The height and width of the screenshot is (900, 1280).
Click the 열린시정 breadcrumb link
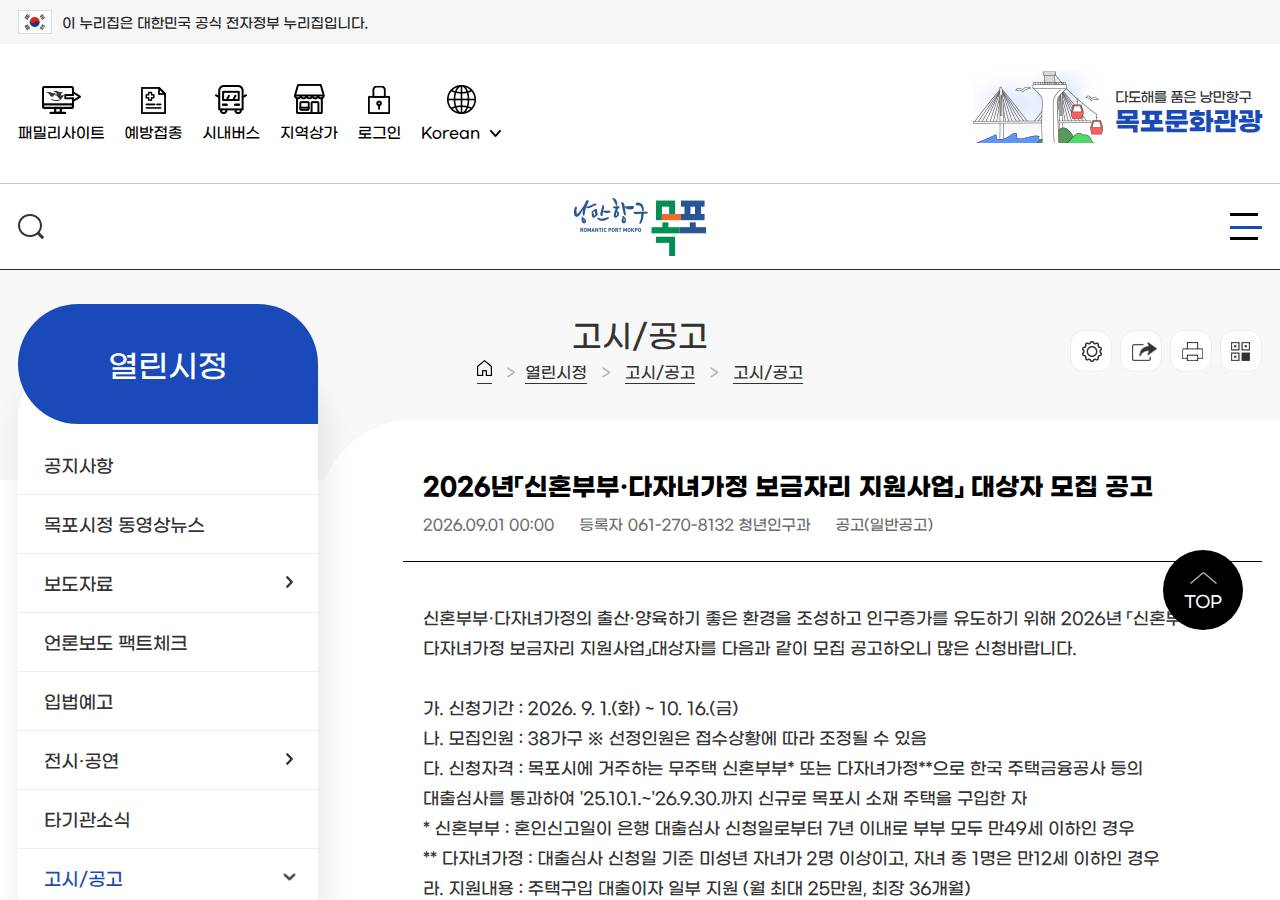556,372
